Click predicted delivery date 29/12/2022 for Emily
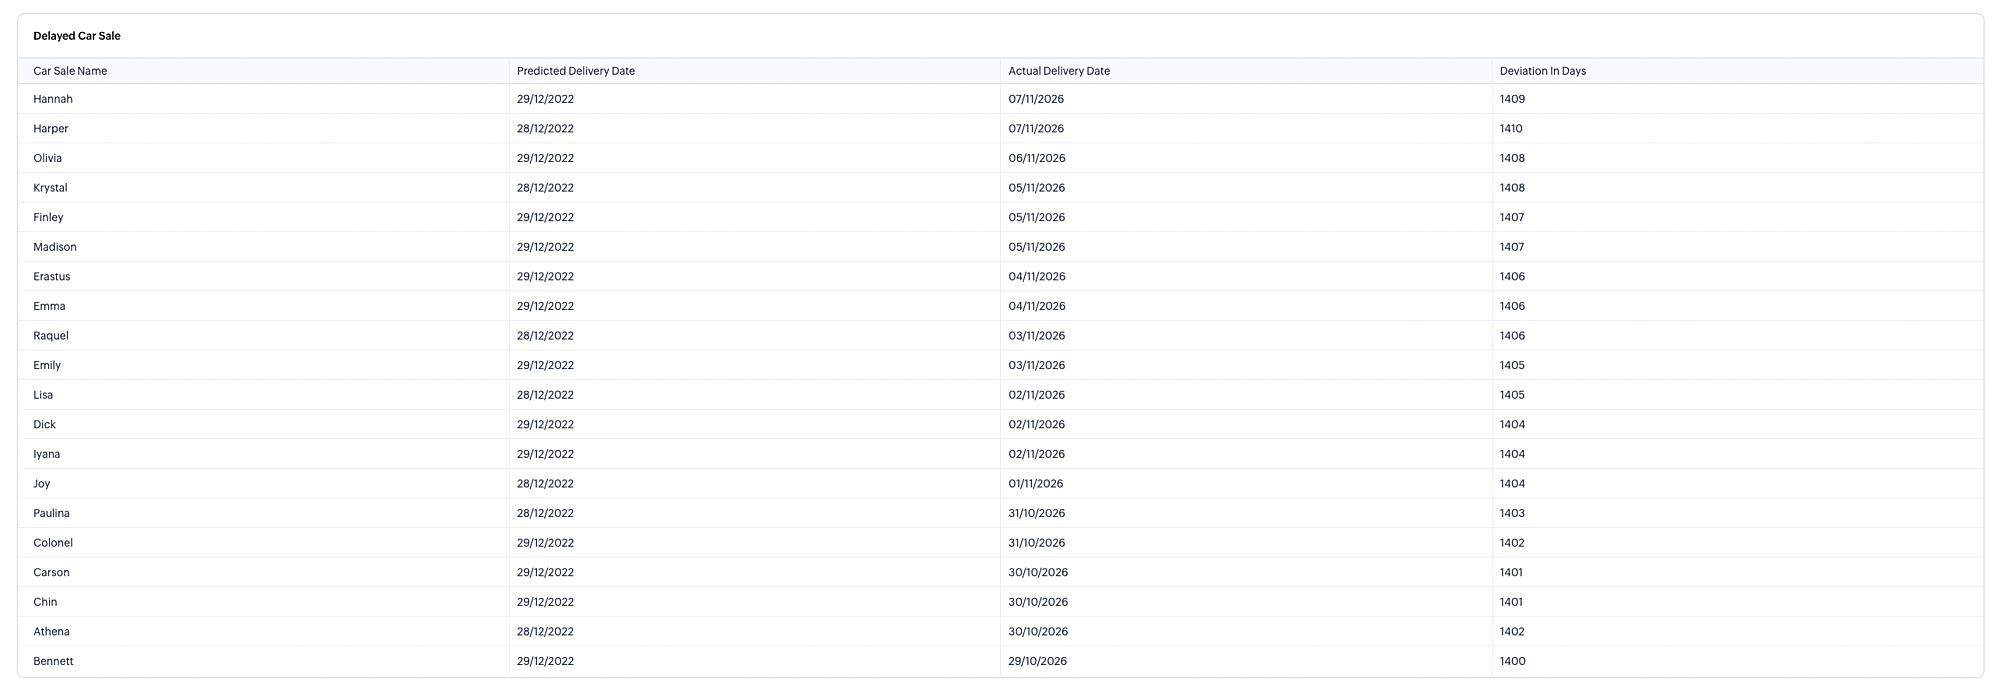Viewport: 2000px width, 693px height. tap(545, 365)
